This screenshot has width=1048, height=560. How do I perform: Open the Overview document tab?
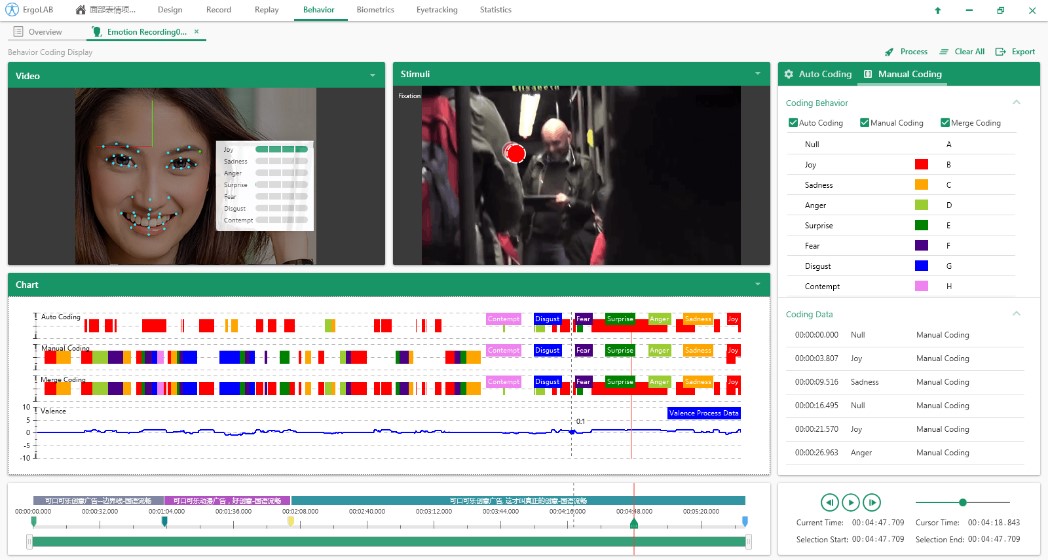(38, 32)
